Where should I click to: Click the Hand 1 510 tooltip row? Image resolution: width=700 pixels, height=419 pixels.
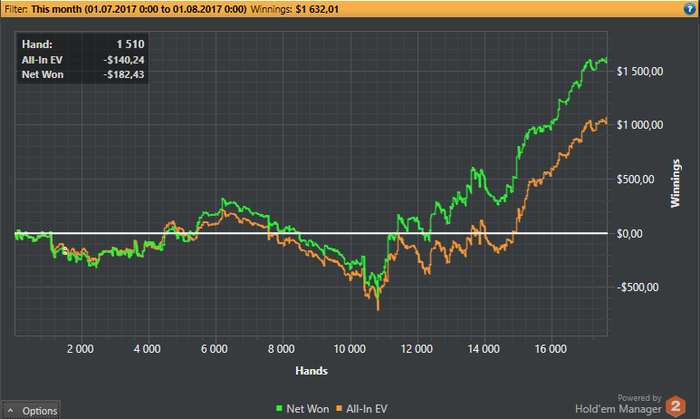coord(83,44)
